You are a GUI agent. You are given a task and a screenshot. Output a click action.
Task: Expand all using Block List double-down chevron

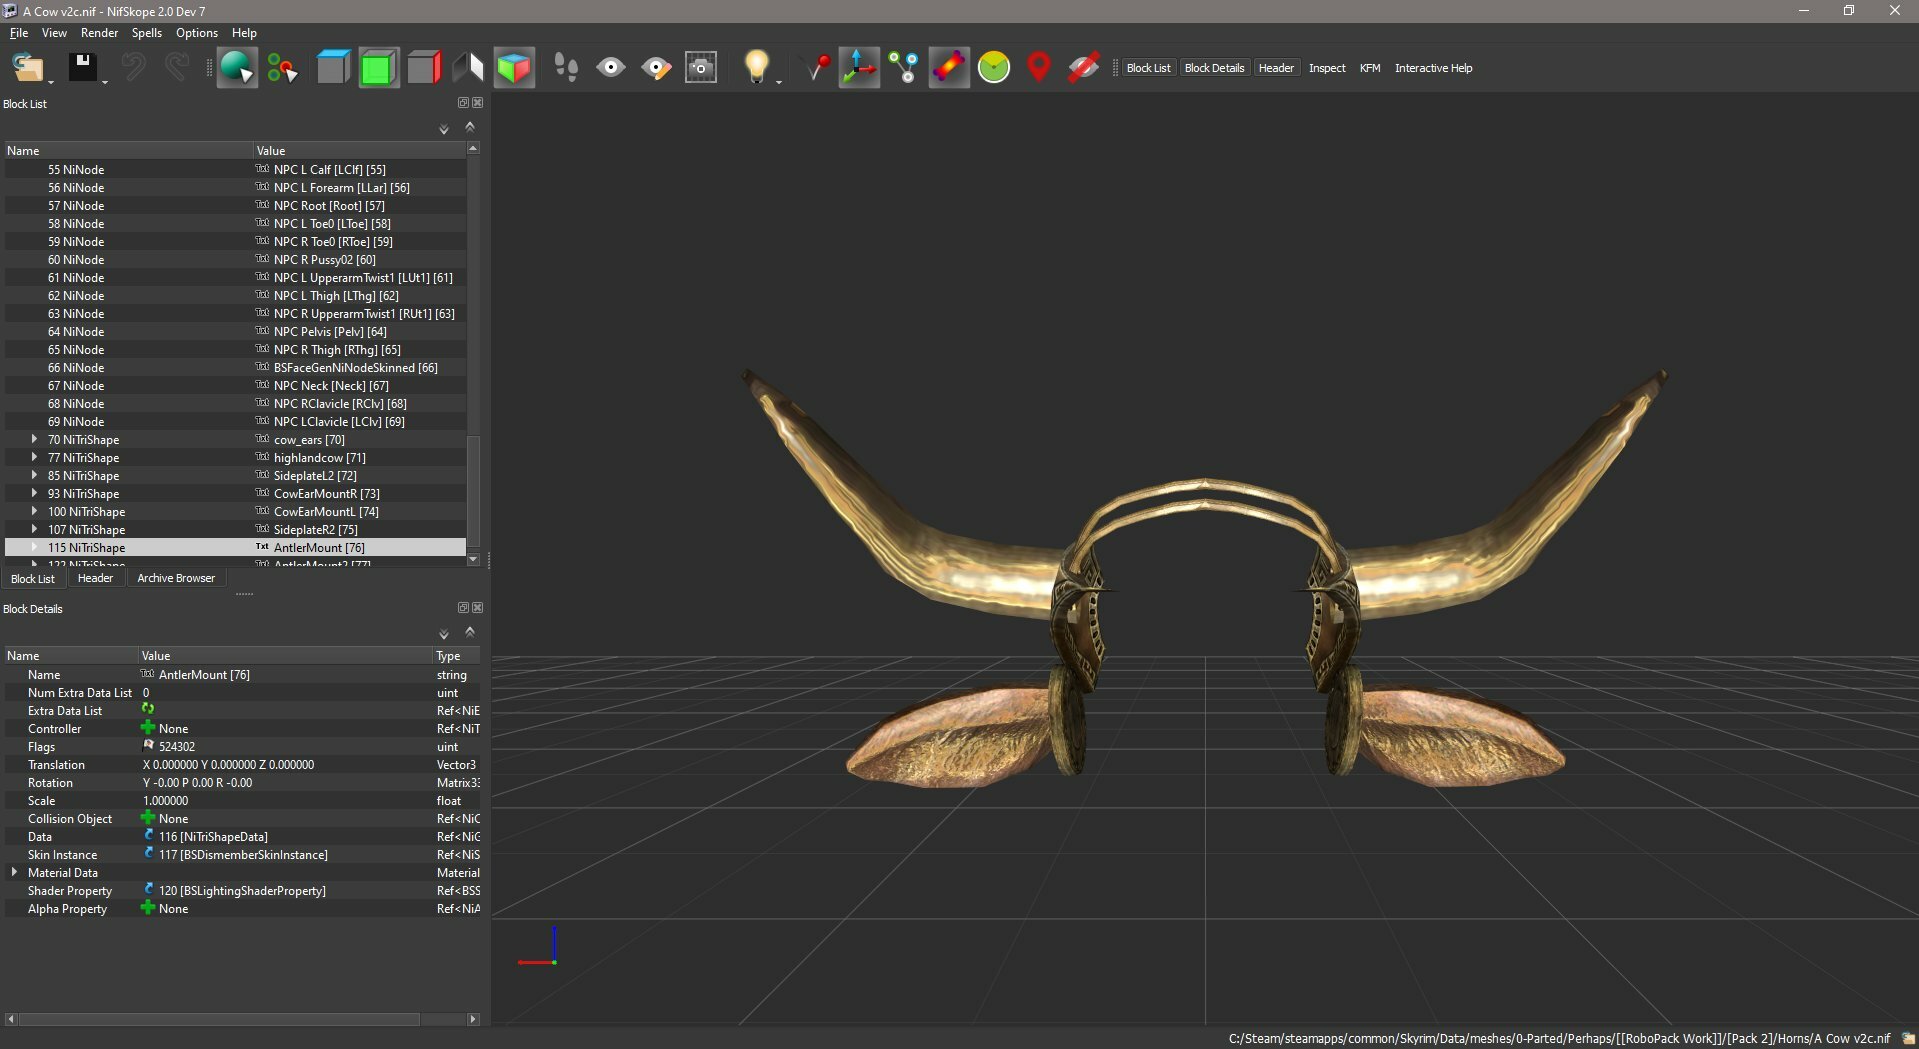[444, 129]
